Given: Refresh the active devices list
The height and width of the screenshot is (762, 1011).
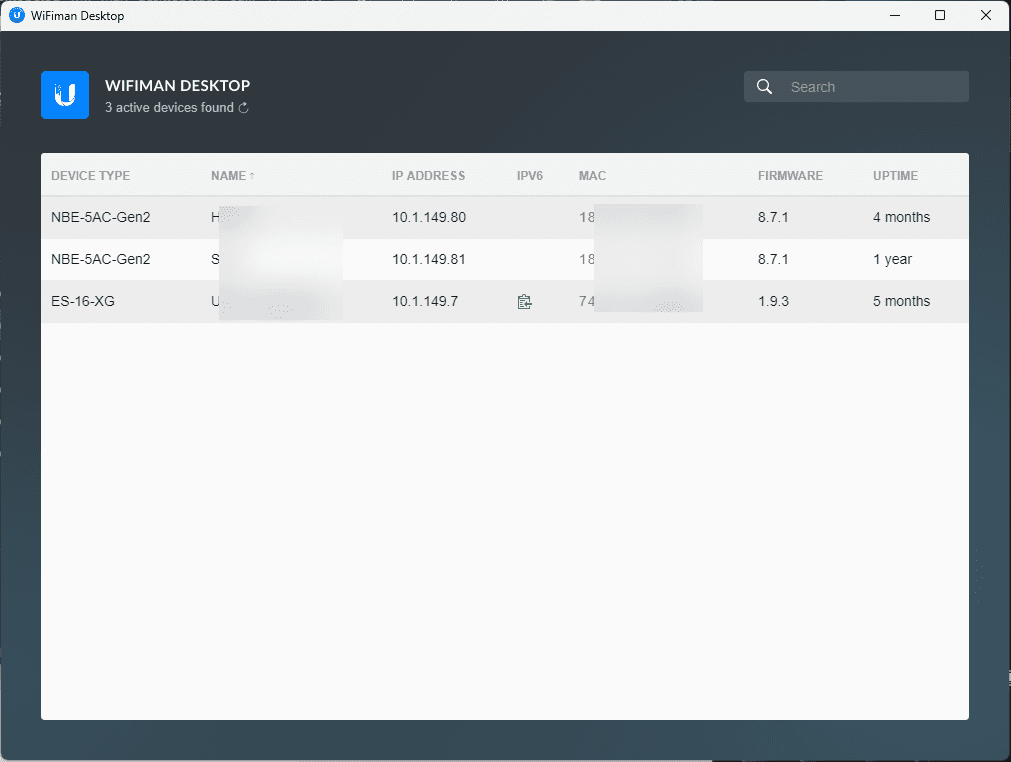Looking at the screenshot, I should [x=244, y=108].
